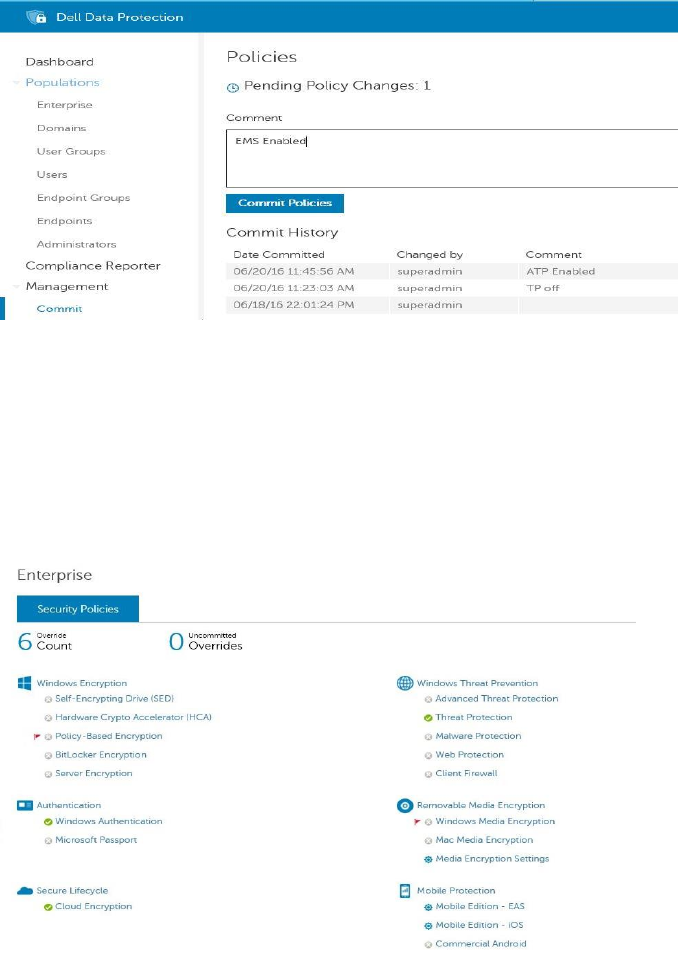Click the Secure Lifecycle cloud icon
This screenshot has height=956, width=678.
click(25, 891)
